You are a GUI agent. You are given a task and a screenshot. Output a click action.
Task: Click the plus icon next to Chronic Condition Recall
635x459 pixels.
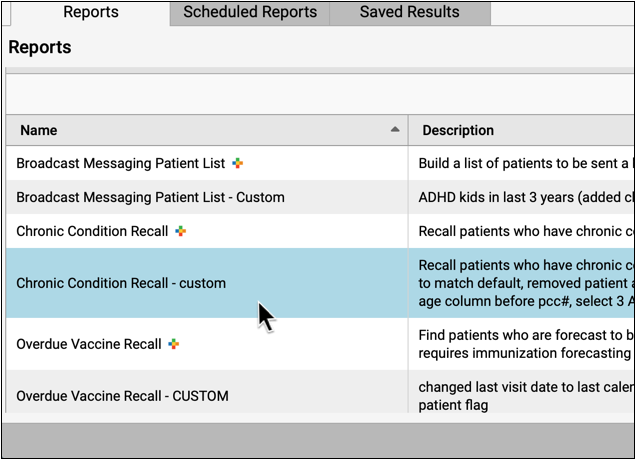tap(181, 231)
